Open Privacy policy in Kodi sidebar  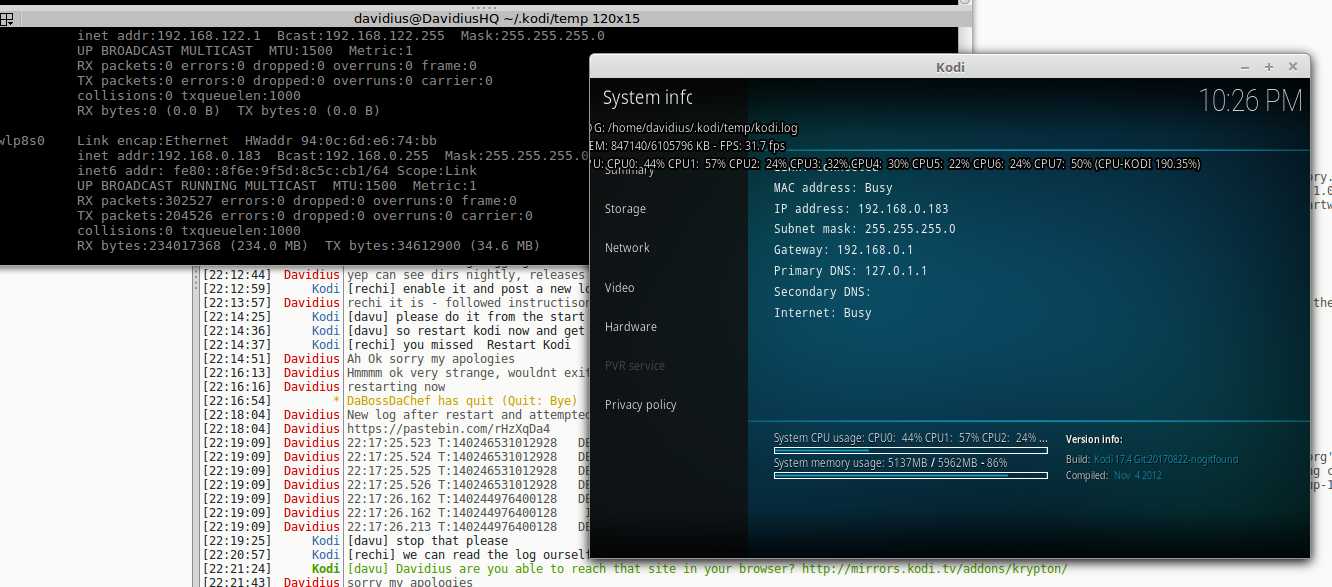[640, 405]
